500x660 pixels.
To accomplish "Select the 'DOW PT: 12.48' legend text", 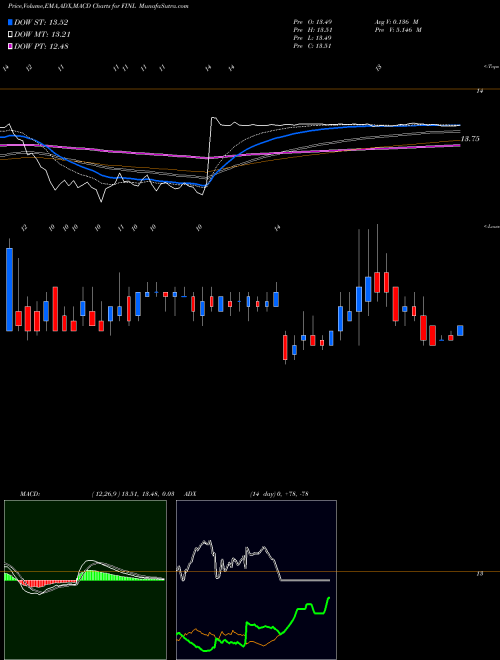I will click(x=41, y=46).
